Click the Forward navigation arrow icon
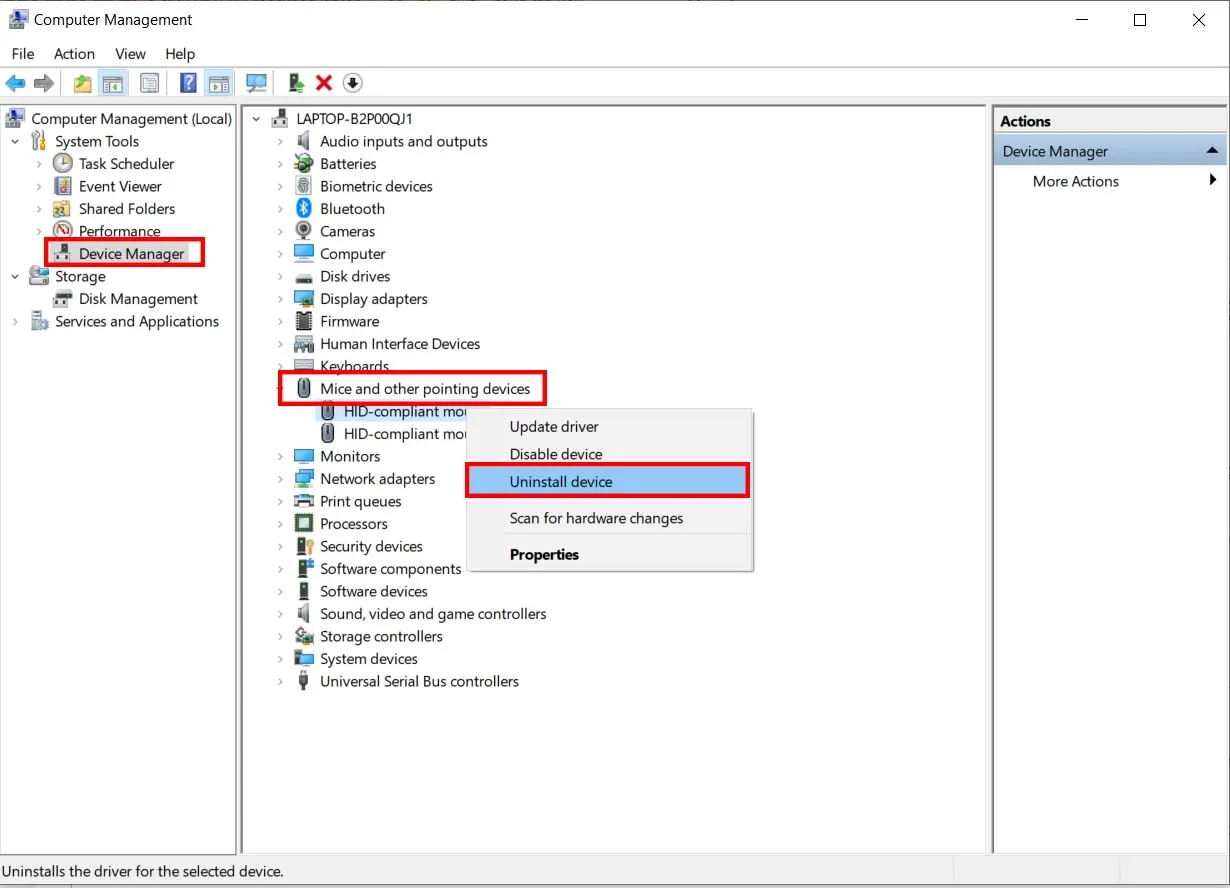Screen dimensions: 1230x888 (x=45, y=82)
